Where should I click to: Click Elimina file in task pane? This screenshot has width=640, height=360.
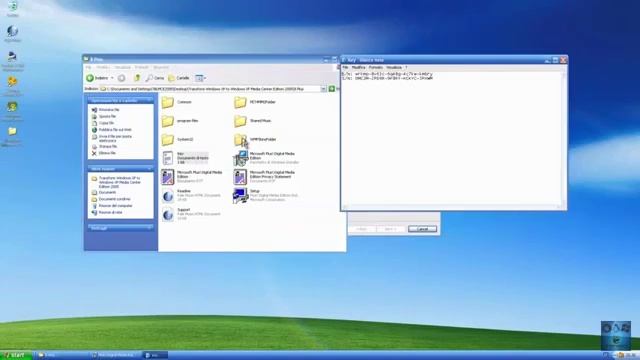(107, 153)
